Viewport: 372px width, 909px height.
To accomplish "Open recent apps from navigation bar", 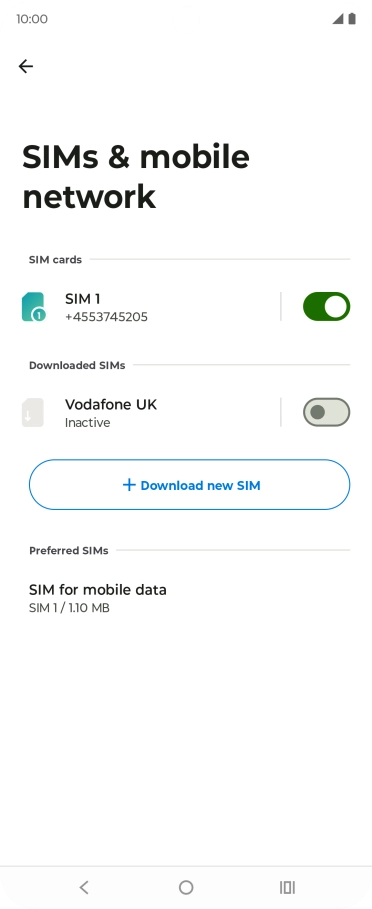I will tap(287, 887).
